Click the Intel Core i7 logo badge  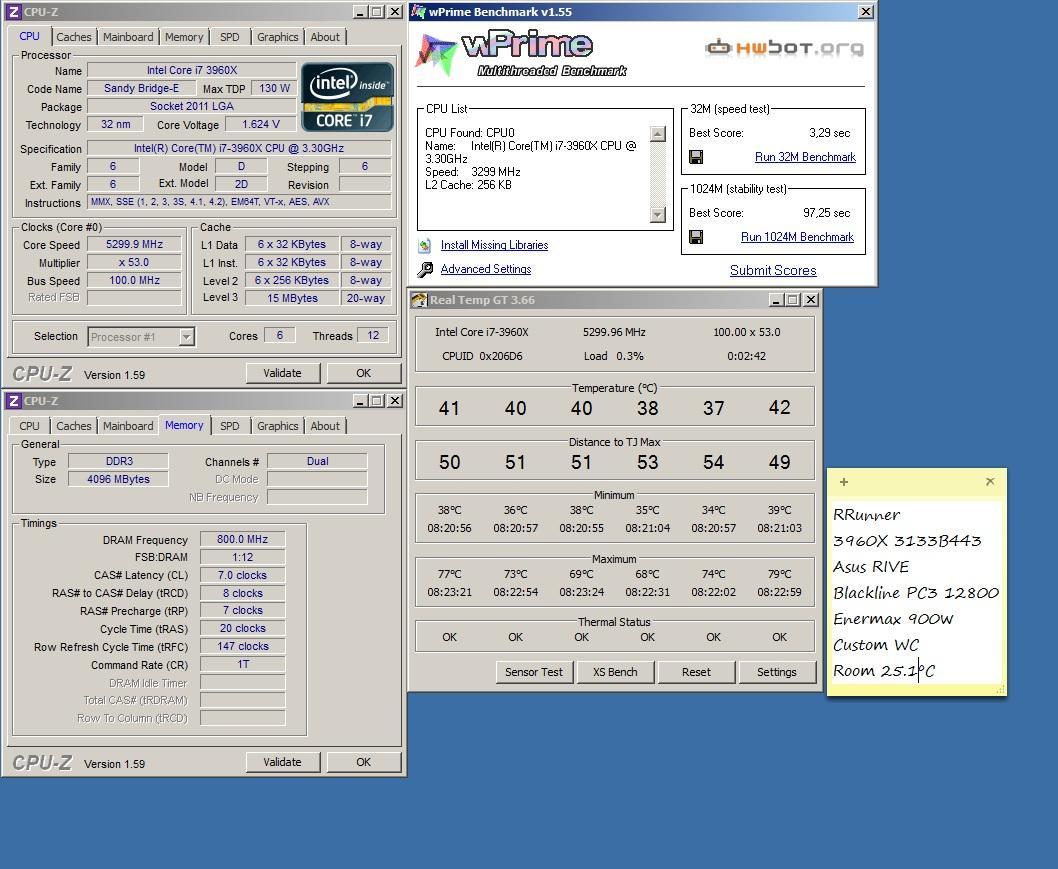click(347, 97)
